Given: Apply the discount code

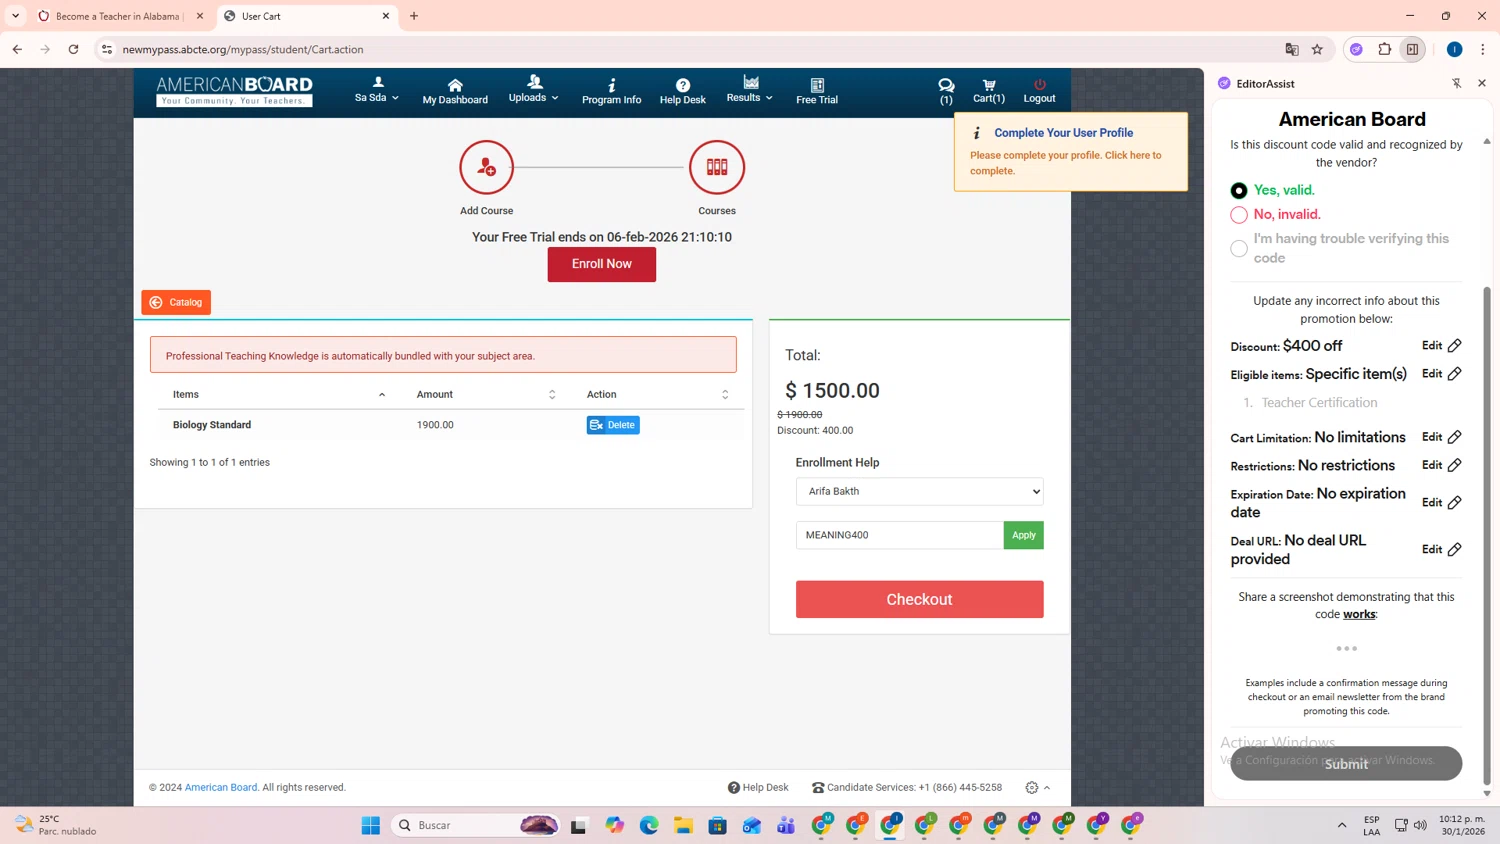Looking at the screenshot, I should pos(1023,535).
